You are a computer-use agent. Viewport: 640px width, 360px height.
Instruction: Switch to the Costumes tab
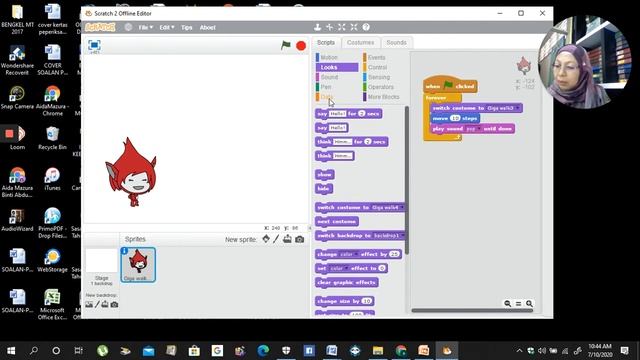coord(360,42)
